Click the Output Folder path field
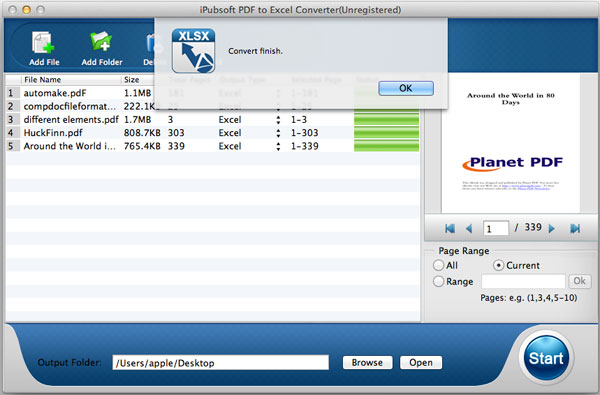600x395 pixels. pos(220,362)
